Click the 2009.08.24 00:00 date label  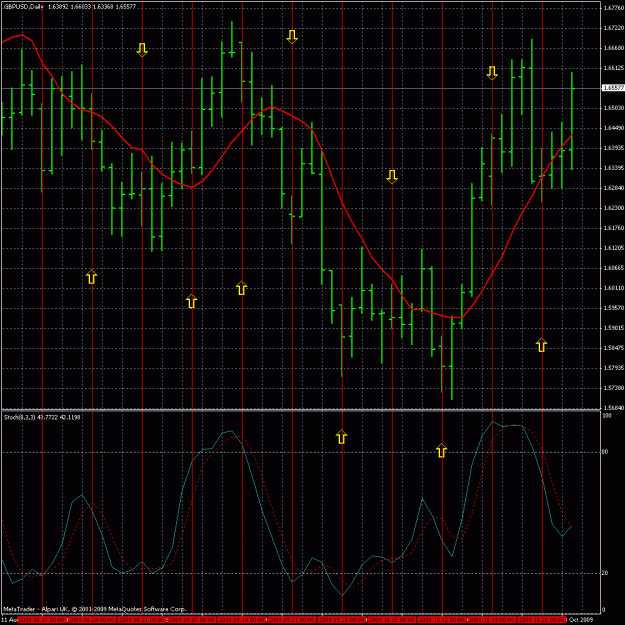pos(92,620)
